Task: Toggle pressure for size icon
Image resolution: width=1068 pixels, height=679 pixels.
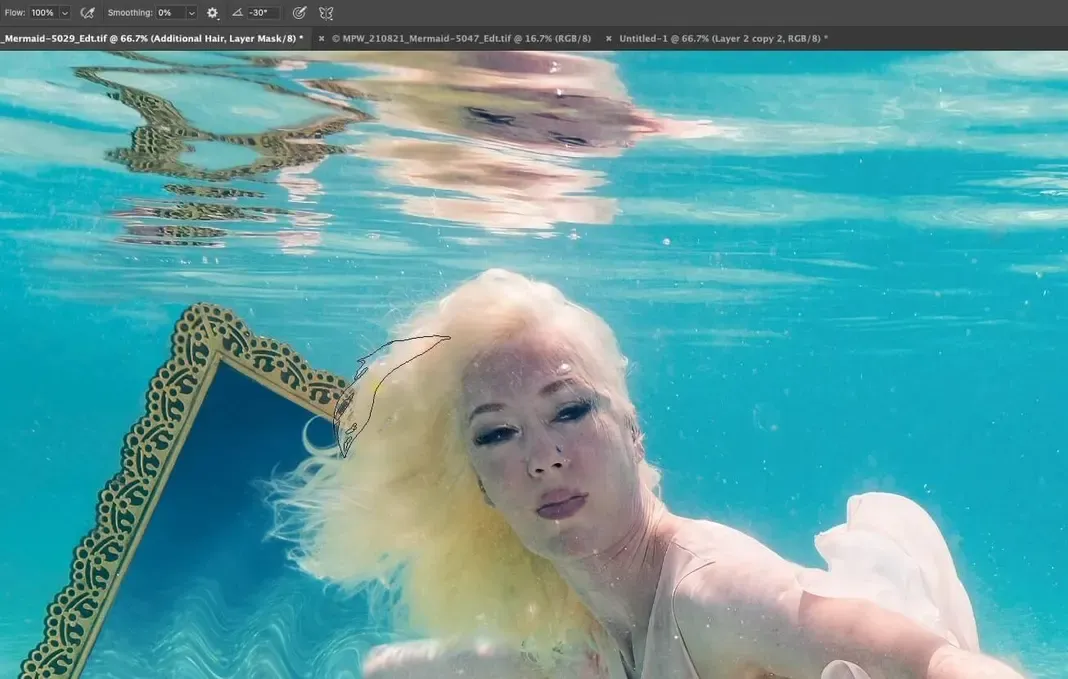Action: [x=299, y=13]
